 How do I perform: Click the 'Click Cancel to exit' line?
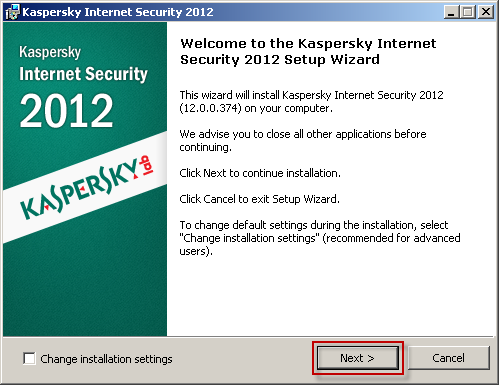[x=259, y=199]
